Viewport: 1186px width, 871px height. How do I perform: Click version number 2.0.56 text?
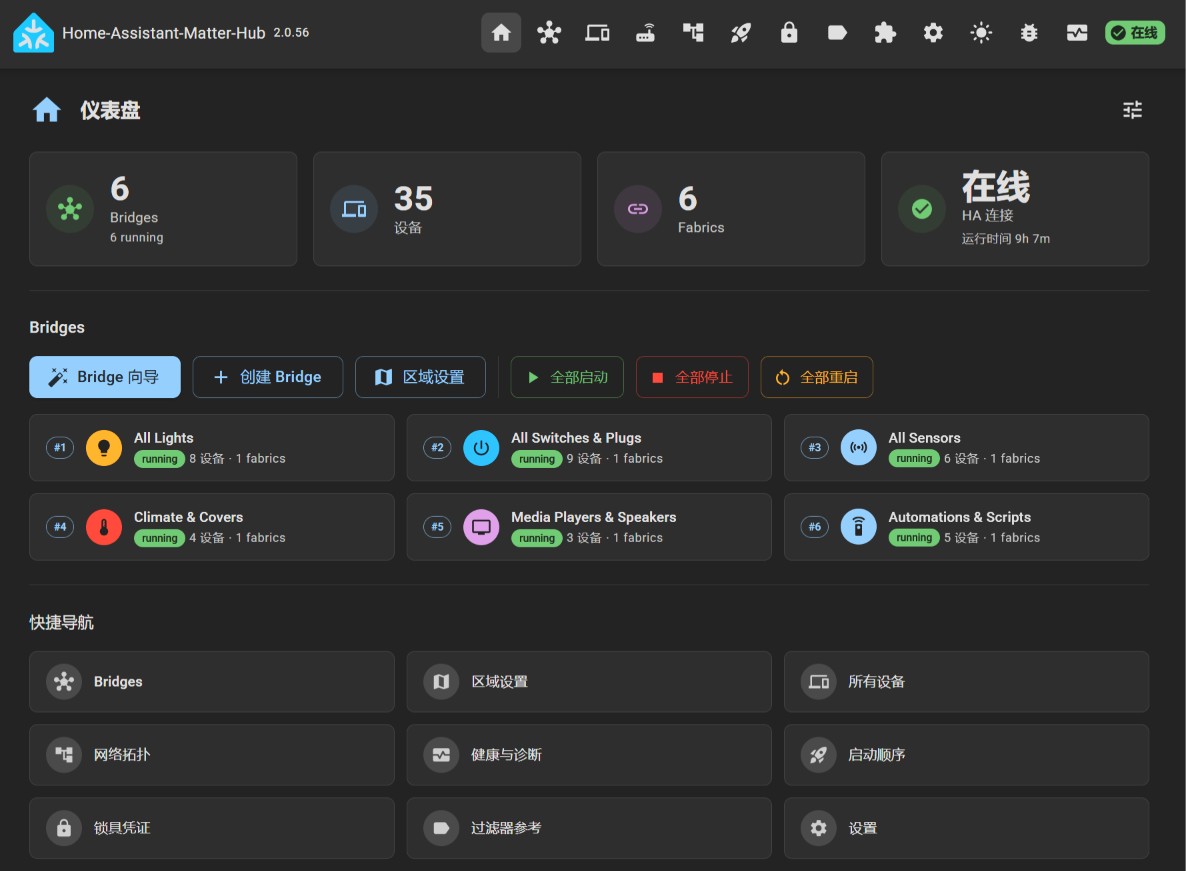coord(291,33)
